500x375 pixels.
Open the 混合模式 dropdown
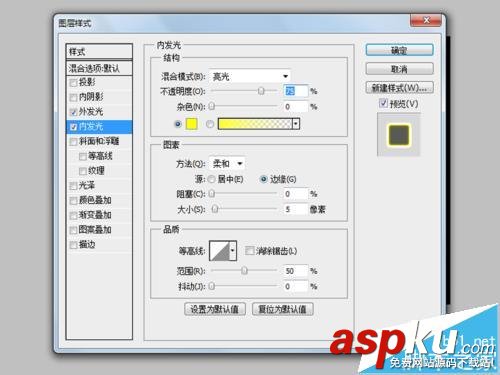point(250,77)
